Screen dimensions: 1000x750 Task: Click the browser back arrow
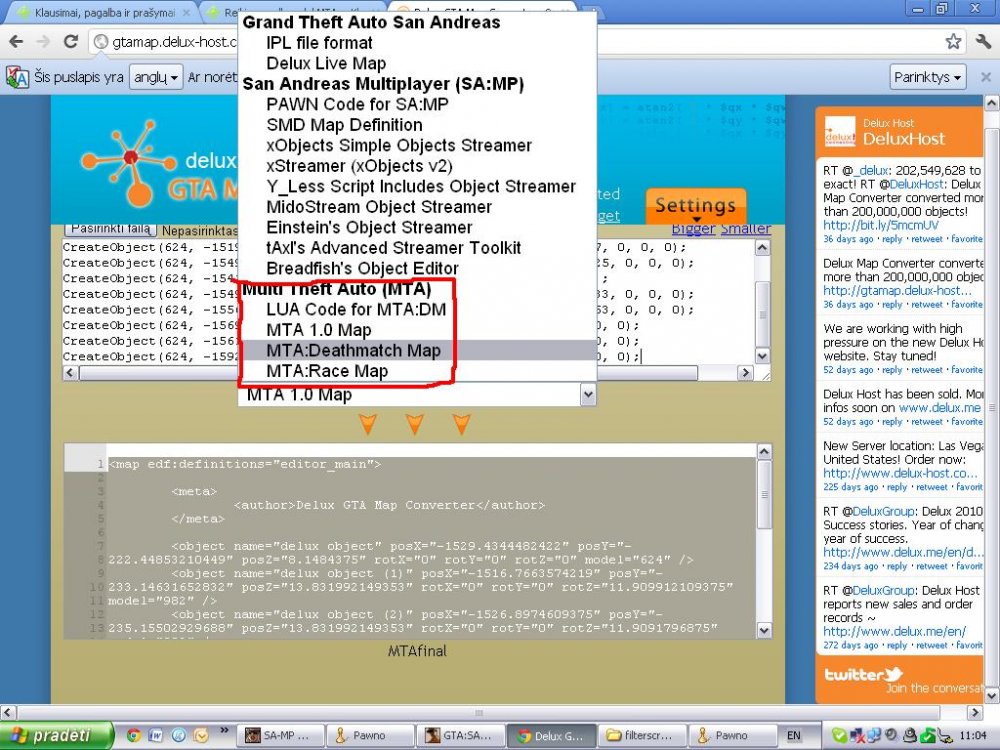[x=16, y=42]
